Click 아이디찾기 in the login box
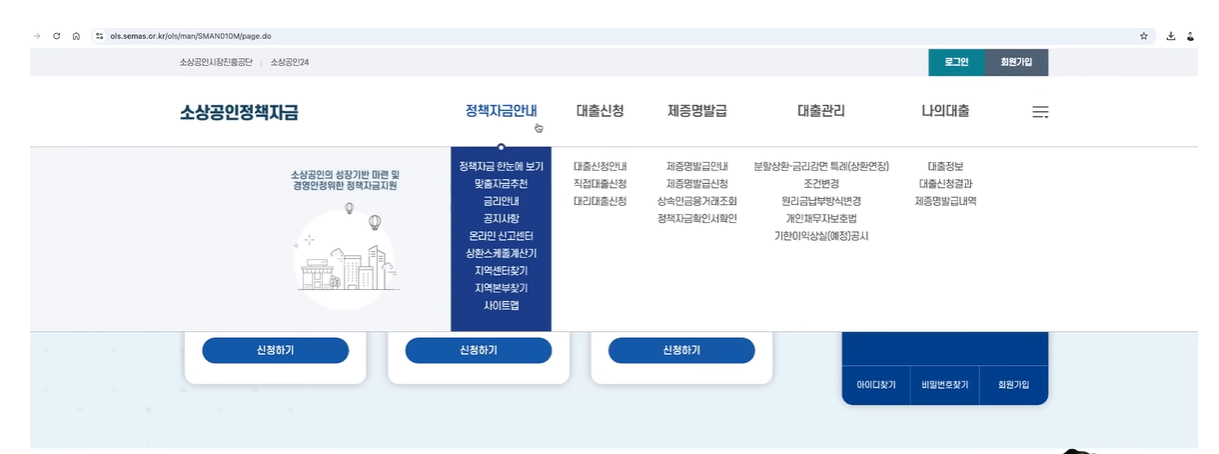The width and height of the screenshot is (1219, 454). pyautogui.click(x=876, y=385)
